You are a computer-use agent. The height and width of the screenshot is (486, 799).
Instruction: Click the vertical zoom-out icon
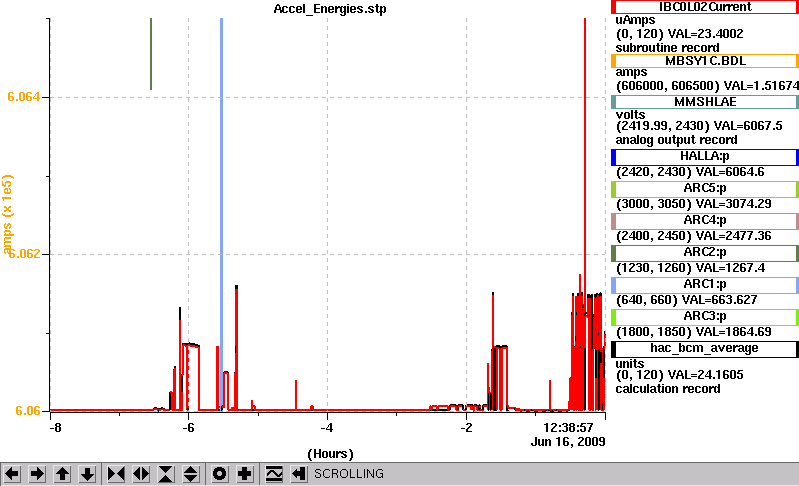191,474
